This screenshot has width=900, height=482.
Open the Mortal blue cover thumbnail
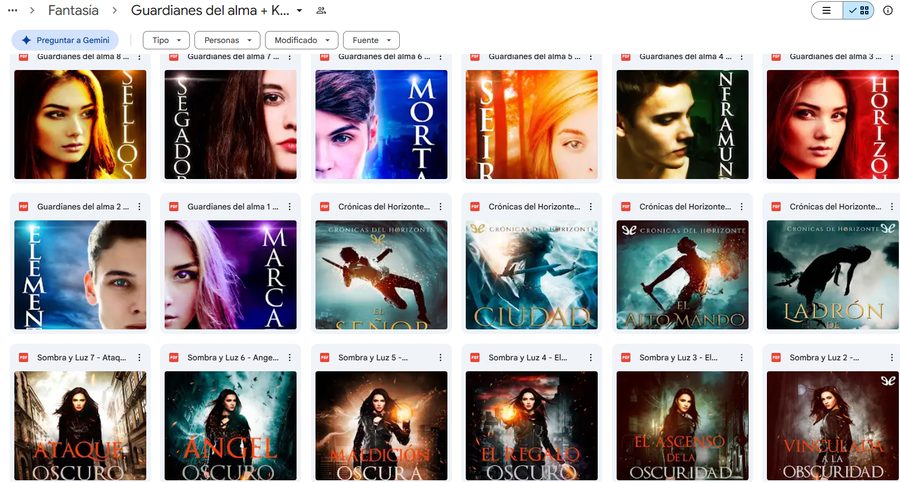click(x=381, y=125)
